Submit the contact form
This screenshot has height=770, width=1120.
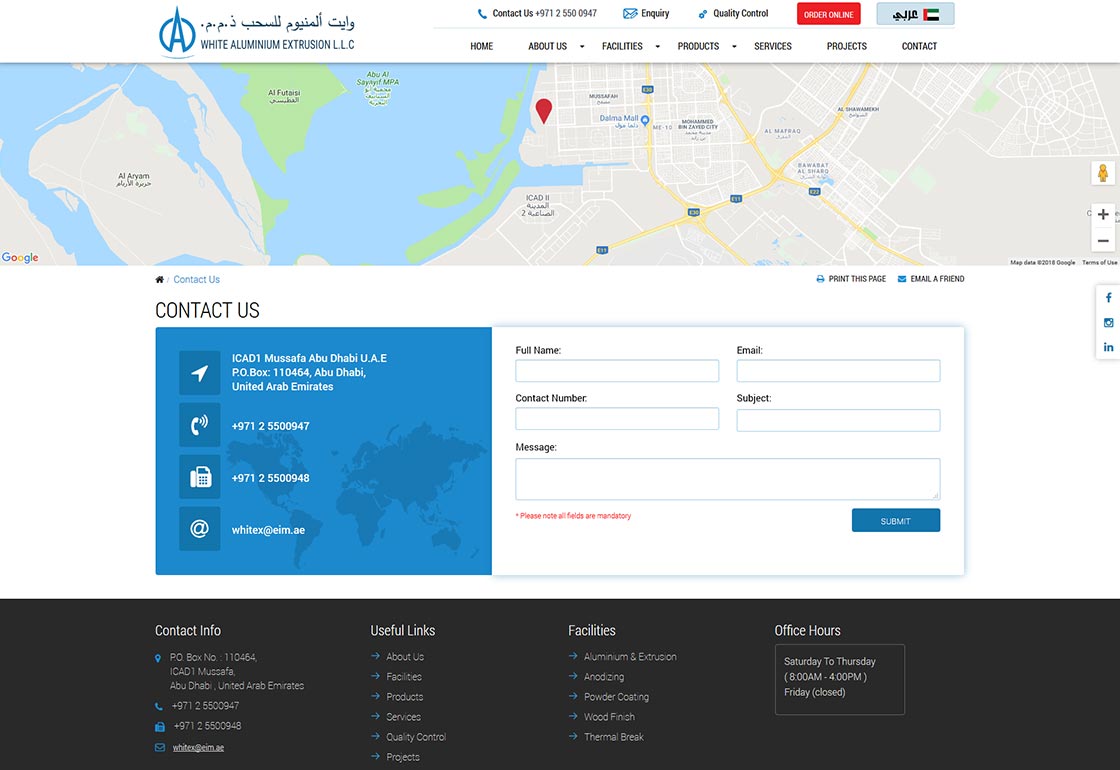click(x=896, y=521)
